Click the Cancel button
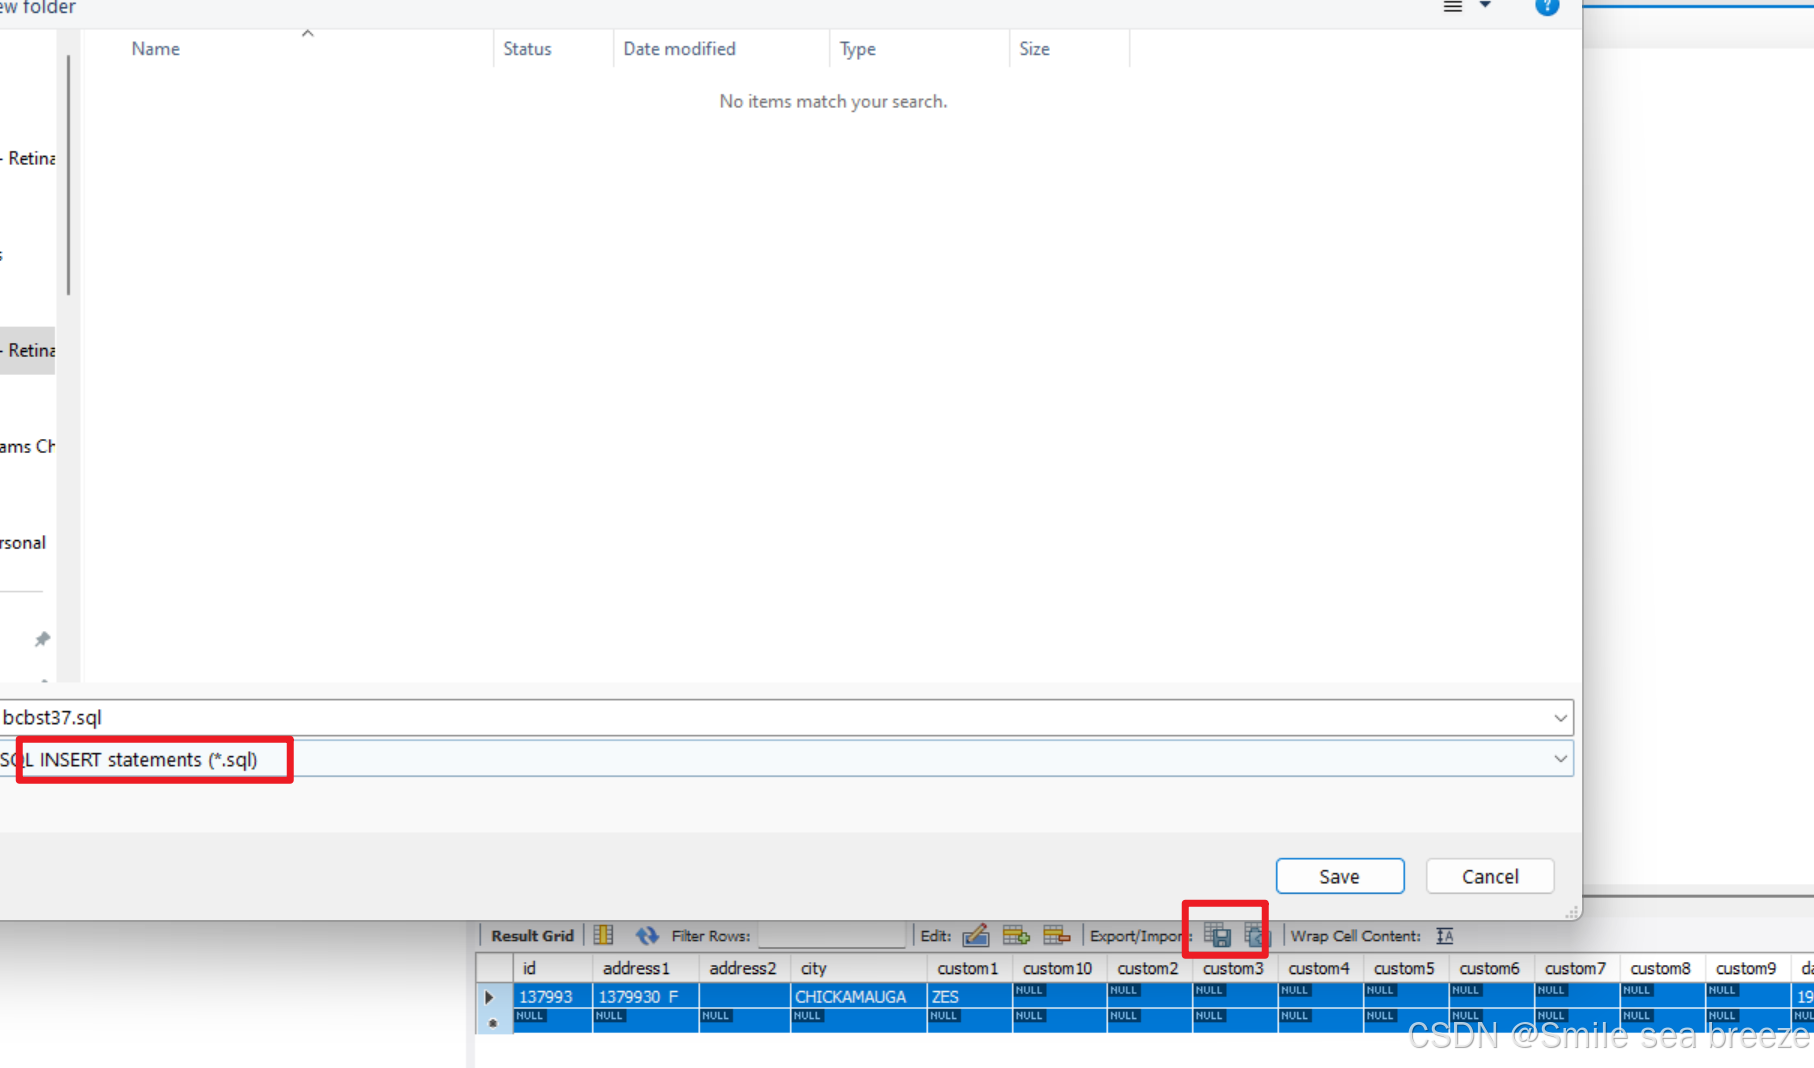Image resolution: width=1814 pixels, height=1068 pixels. click(x=1490, y=876)
